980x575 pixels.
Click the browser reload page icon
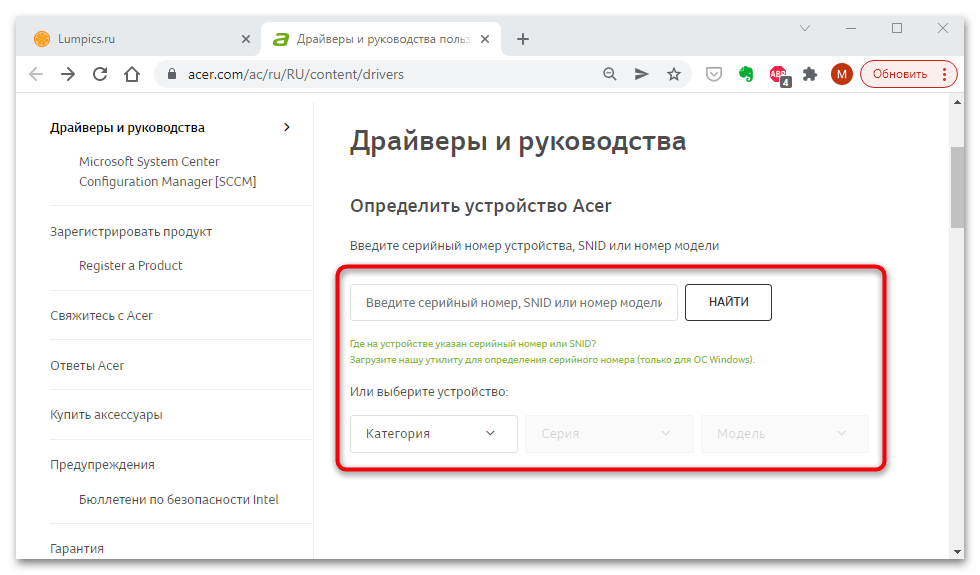[x=100, y=74]
